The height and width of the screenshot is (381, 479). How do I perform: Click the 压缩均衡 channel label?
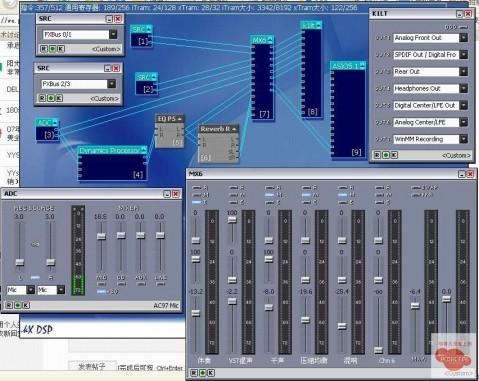point(314,361)
